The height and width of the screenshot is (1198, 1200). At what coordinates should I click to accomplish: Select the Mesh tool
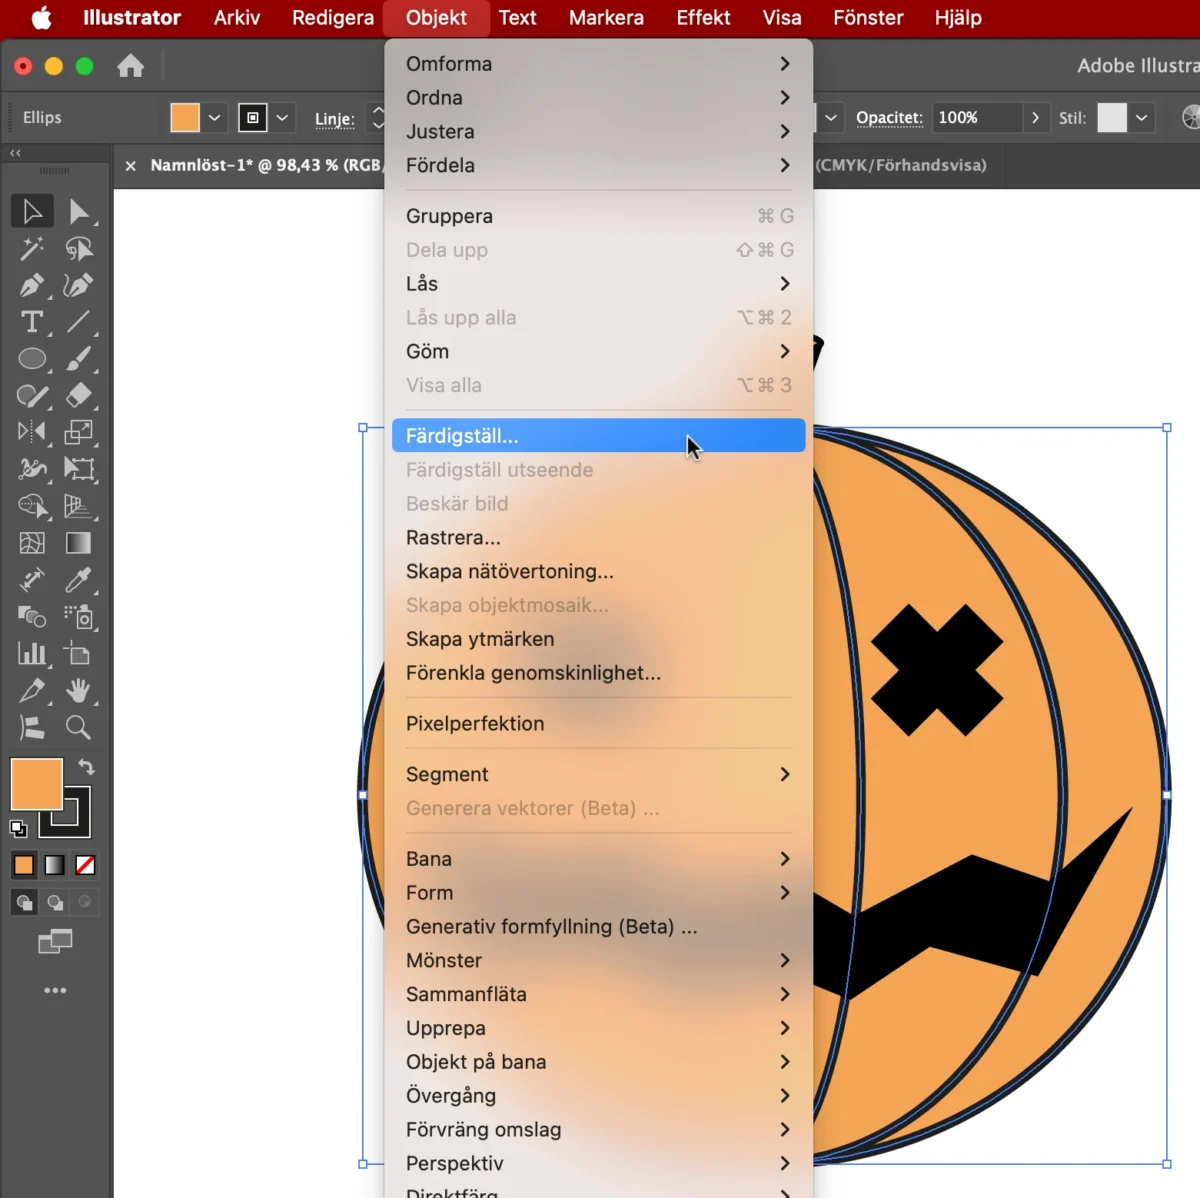click(32, 543)
